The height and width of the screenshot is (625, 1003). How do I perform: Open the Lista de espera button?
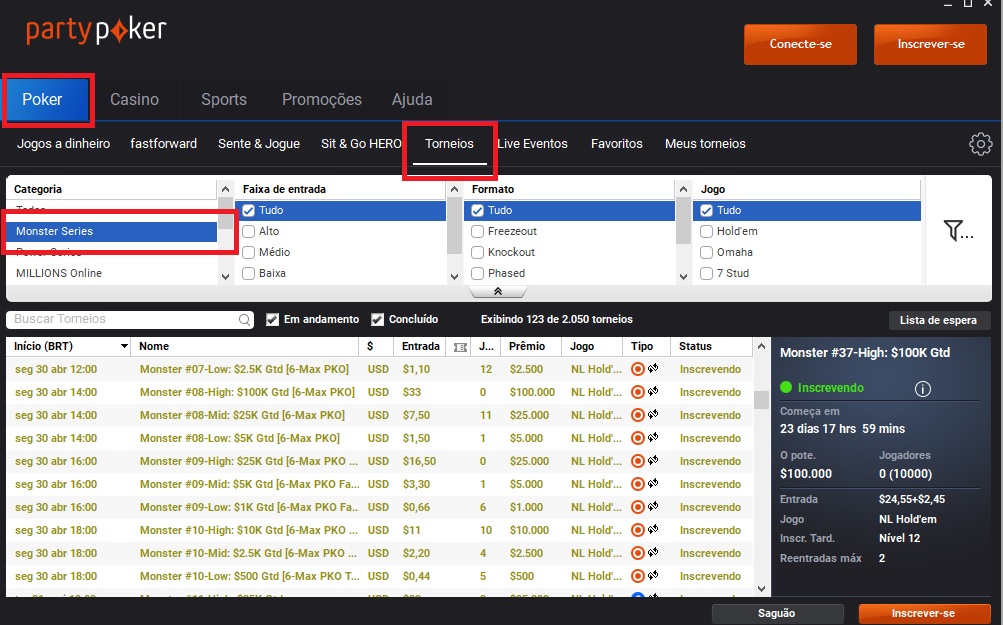(x=940, y=320)
